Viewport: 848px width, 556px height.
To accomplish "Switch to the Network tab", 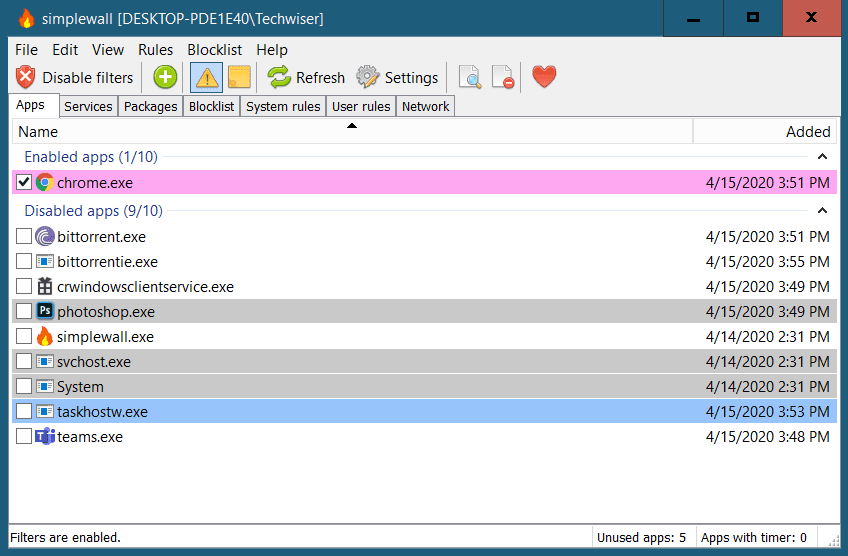I will (425, 106).
